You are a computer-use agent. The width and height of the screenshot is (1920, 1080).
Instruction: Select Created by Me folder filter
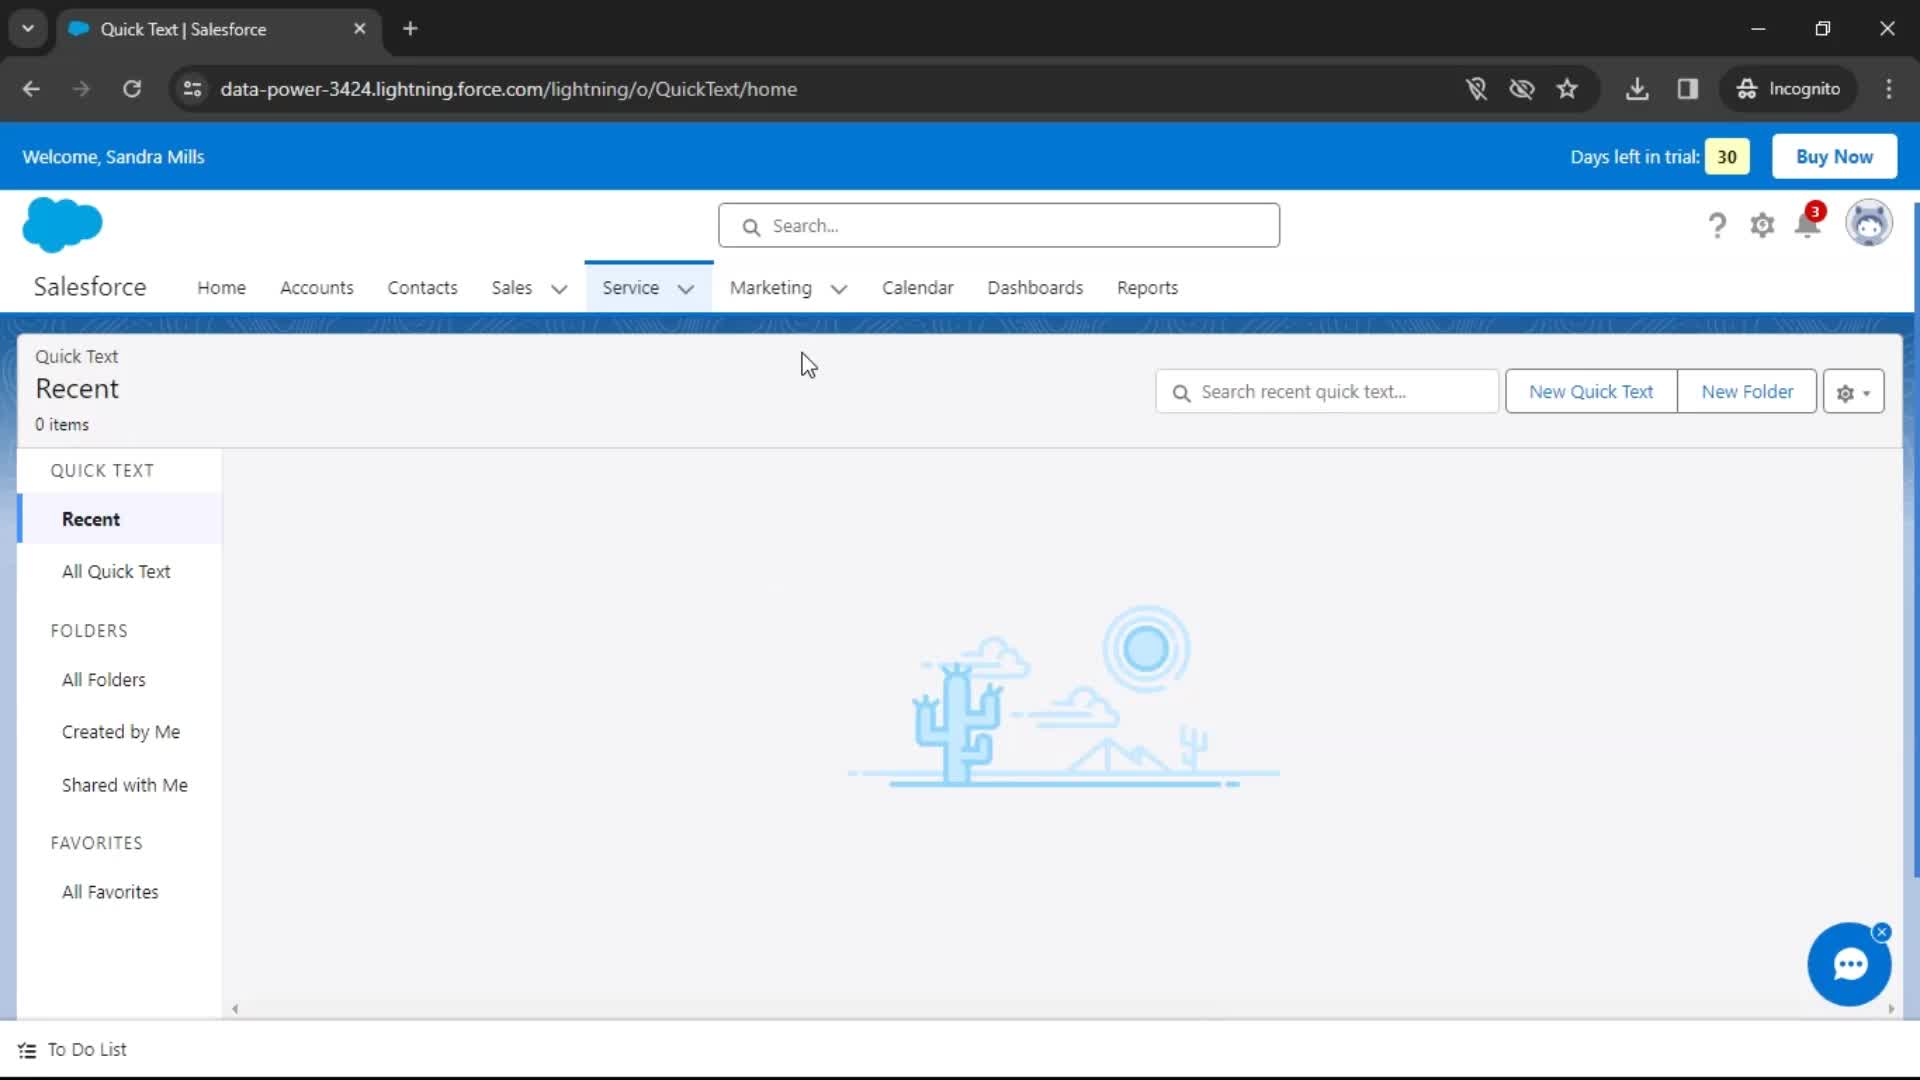pyautogui.click(x=120, y=732)
